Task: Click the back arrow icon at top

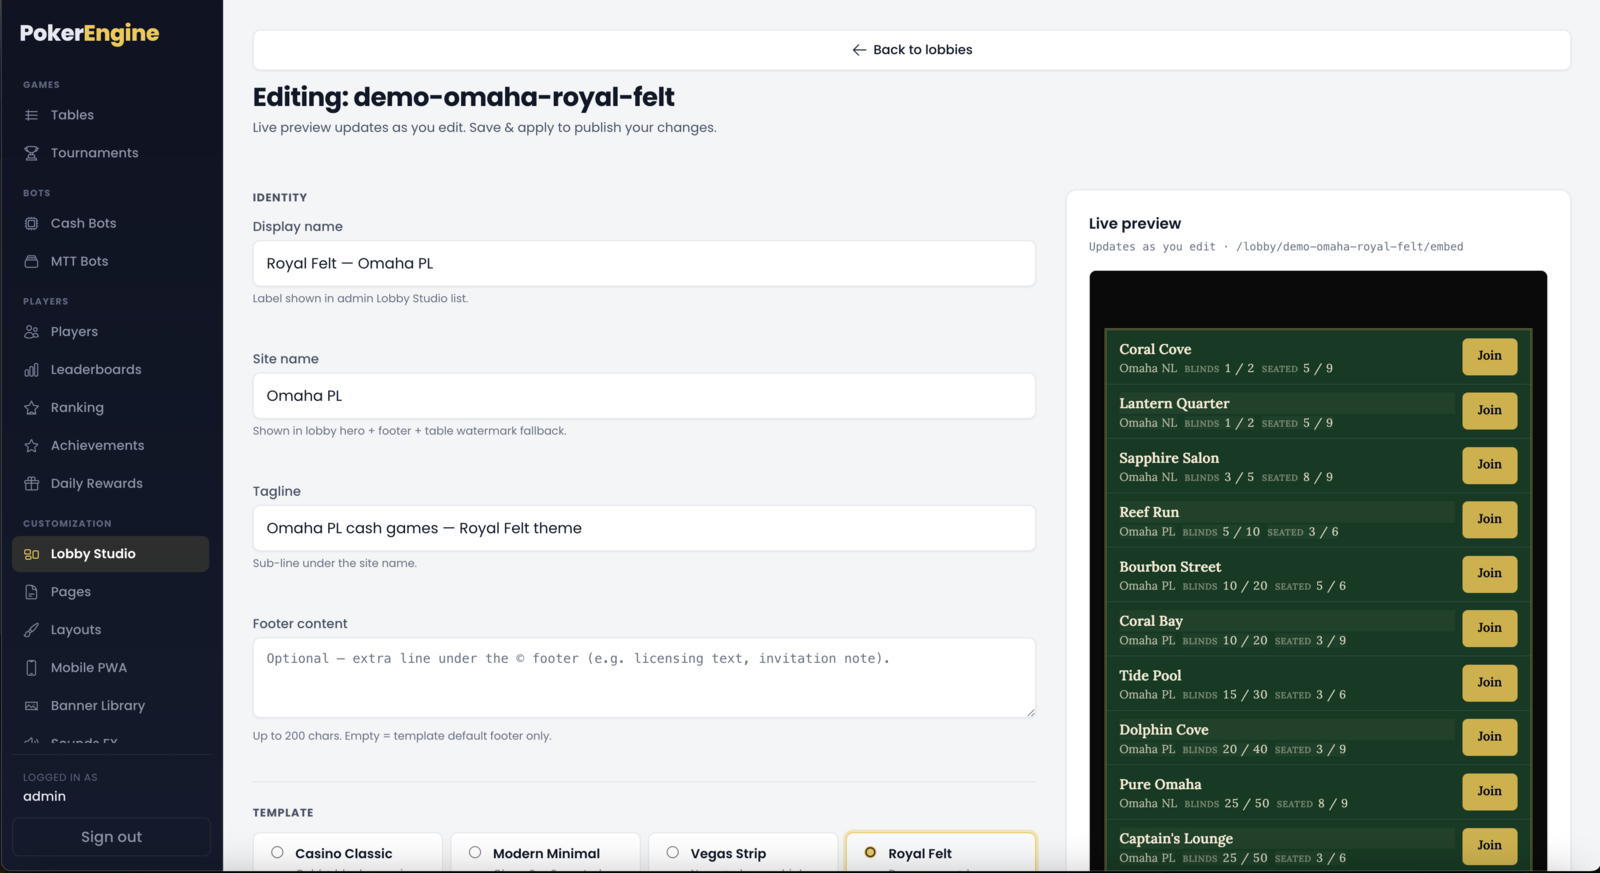Action: click(x=859, y=50)
